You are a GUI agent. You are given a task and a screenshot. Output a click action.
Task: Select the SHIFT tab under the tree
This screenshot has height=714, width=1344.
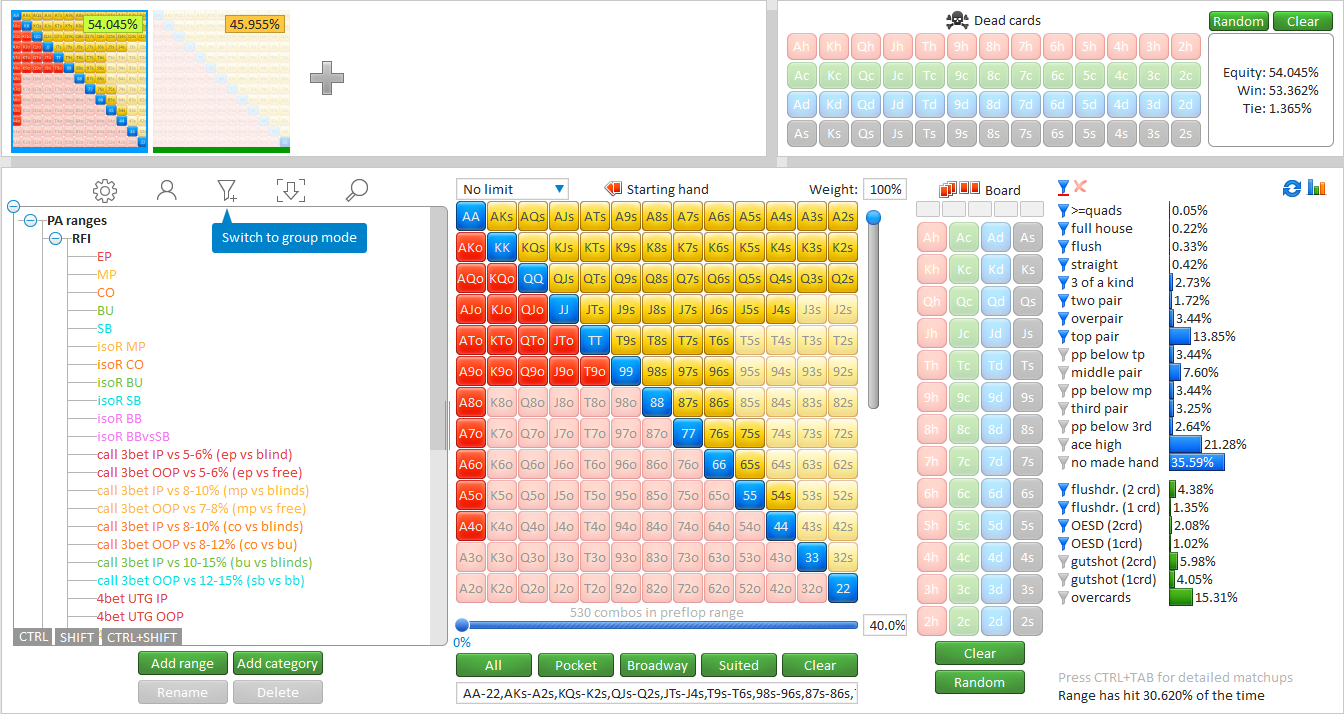(x=77, y=637)
